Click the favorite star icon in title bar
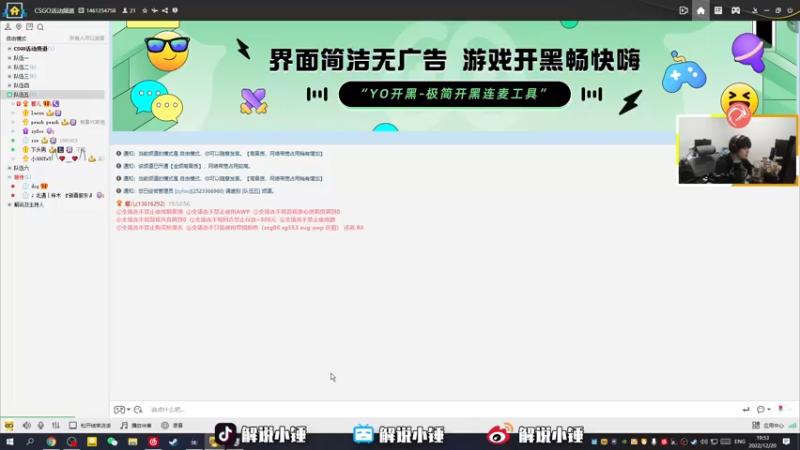This screenshot has height=450, width=800. point(145,10)
